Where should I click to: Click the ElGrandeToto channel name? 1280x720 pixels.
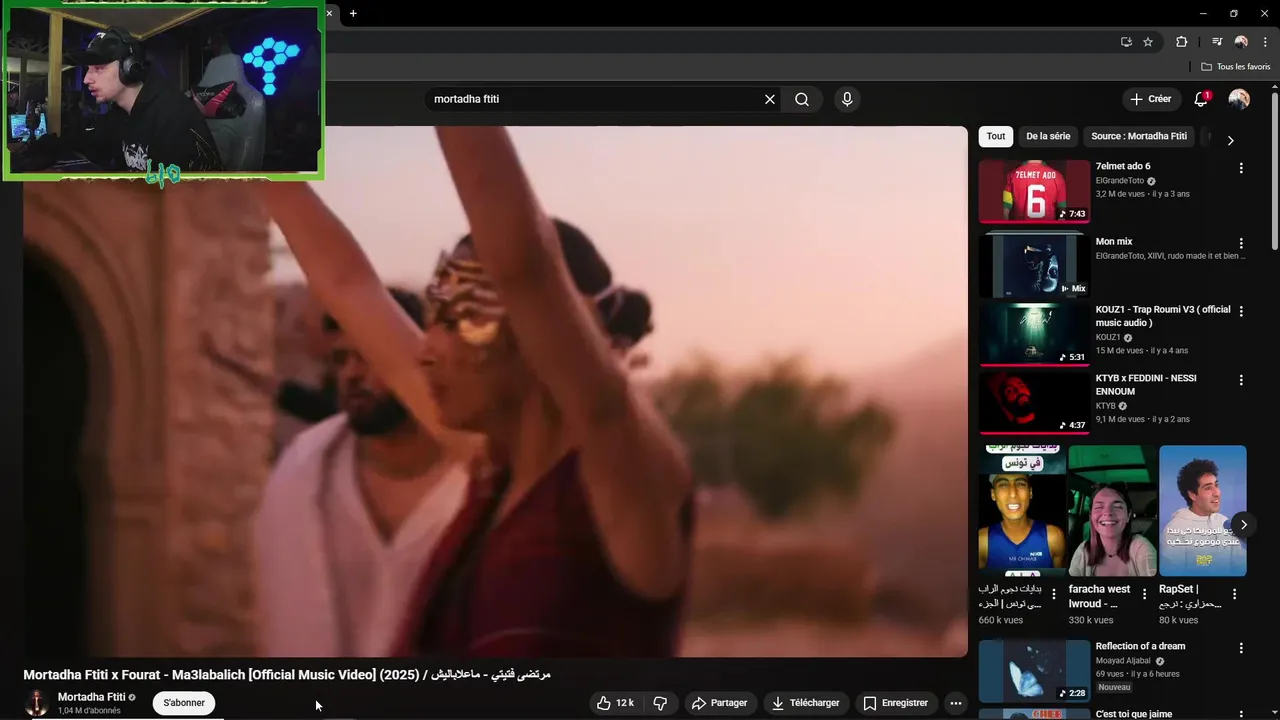1119,181
